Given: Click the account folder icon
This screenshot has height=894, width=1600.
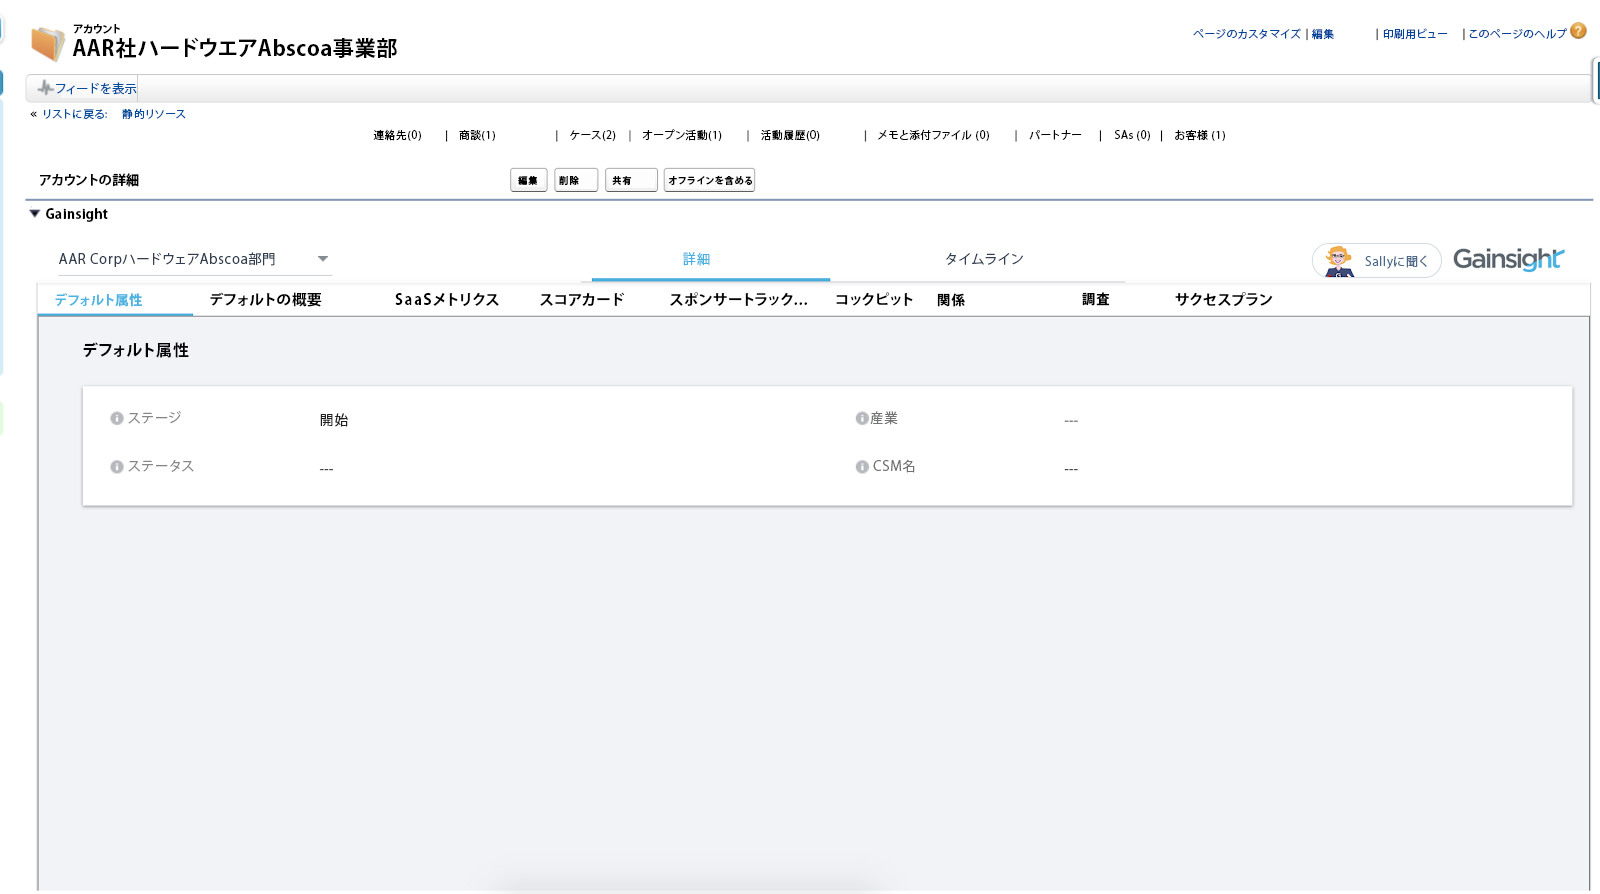Looking at the screenshot, I should click(47, 44).
